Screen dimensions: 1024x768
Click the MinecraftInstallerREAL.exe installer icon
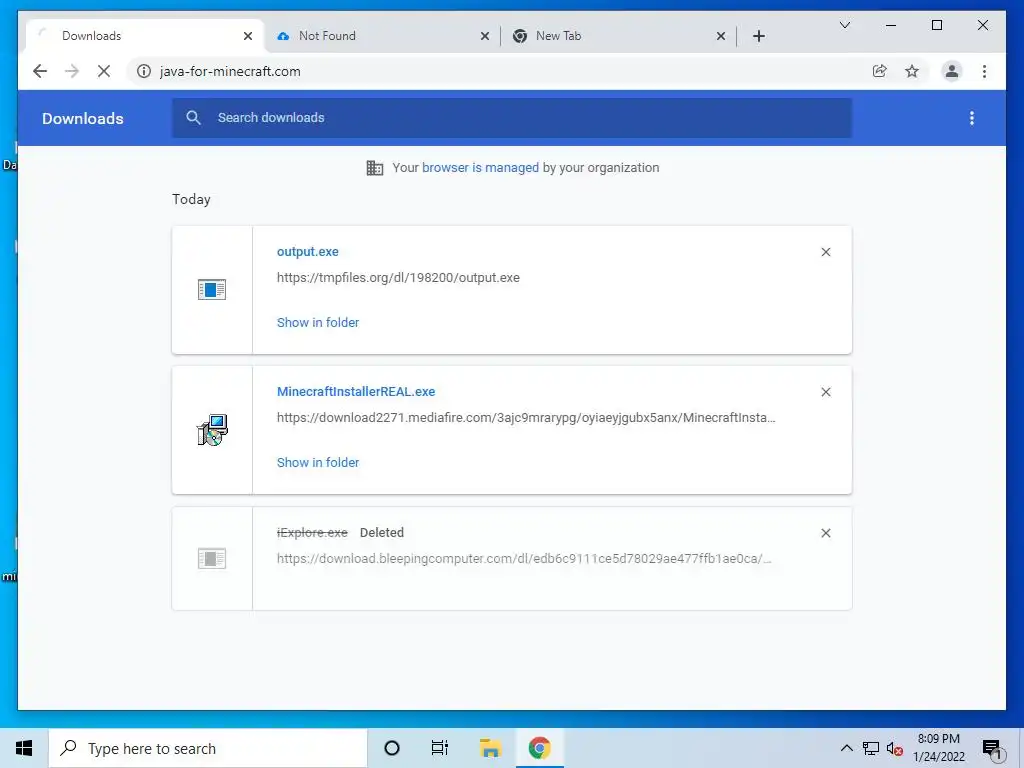(212, 430)
